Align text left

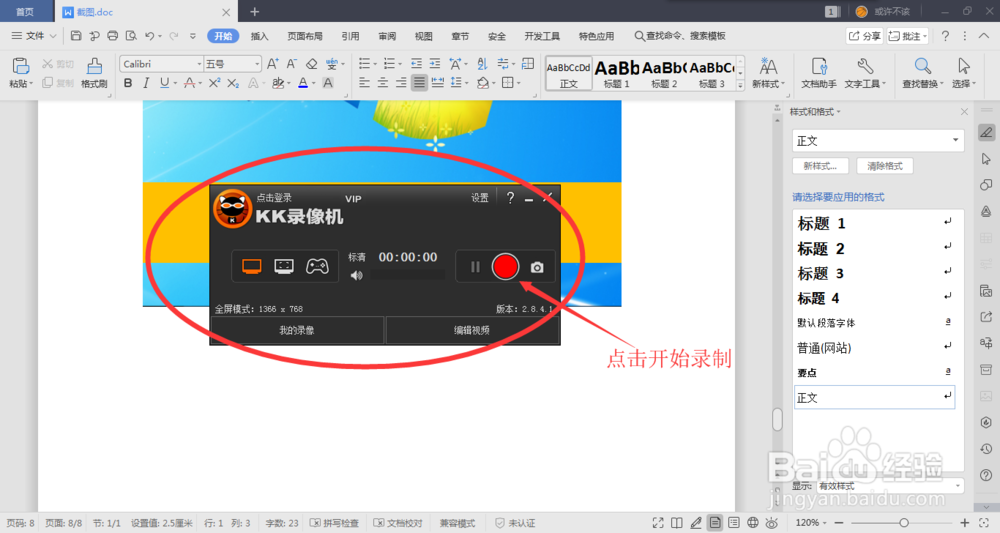point(364,83)
